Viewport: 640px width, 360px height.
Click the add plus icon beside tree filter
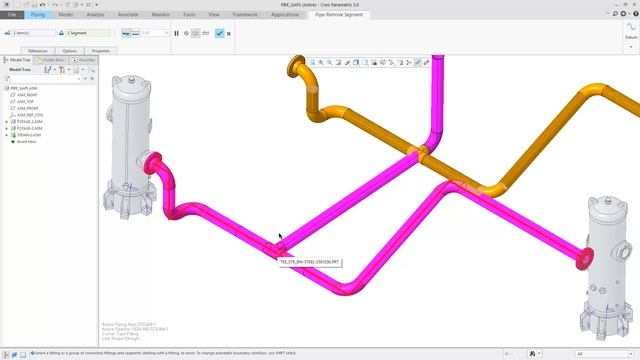pyautogui.click(x=92, y=78)
